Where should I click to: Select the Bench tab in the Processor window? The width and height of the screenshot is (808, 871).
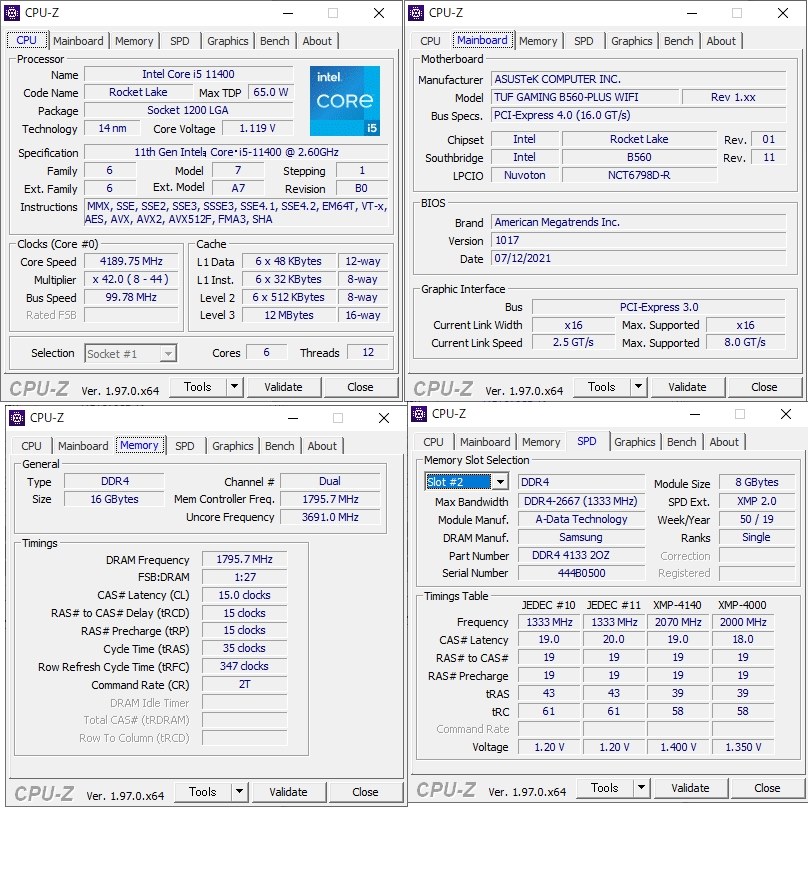click(x=274, y=41)
